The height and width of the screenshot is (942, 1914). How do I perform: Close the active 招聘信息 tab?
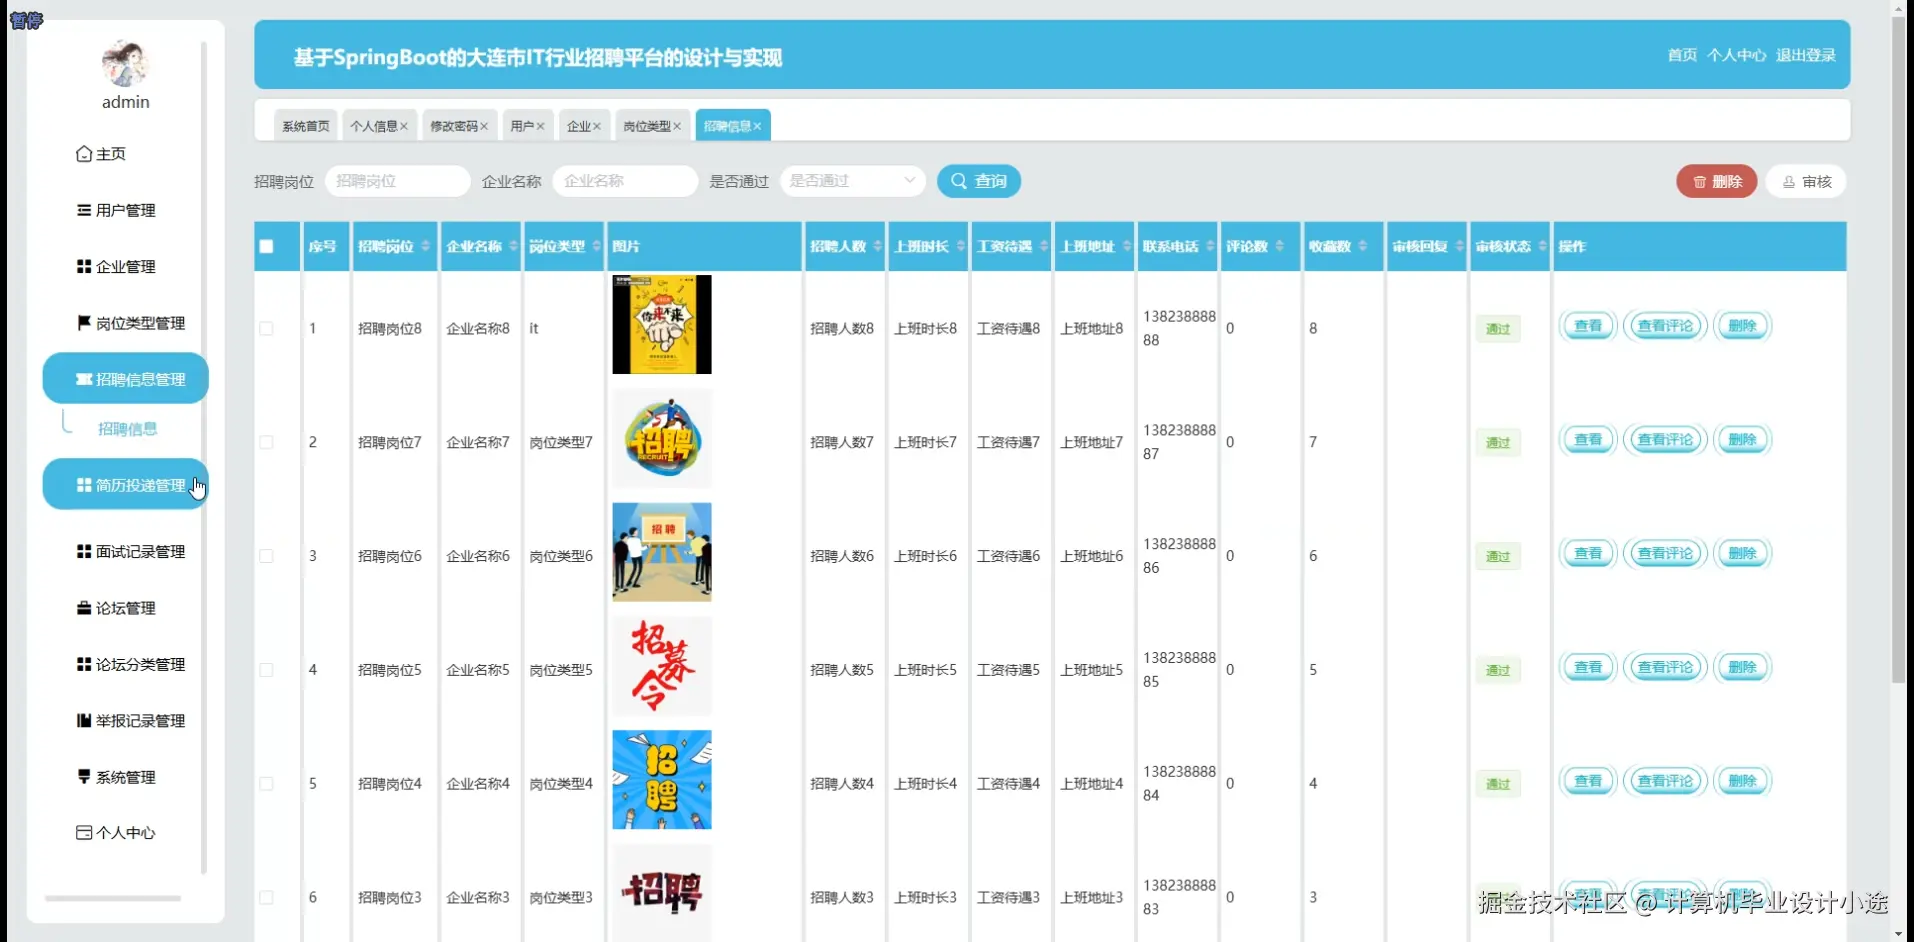[757, 126]
